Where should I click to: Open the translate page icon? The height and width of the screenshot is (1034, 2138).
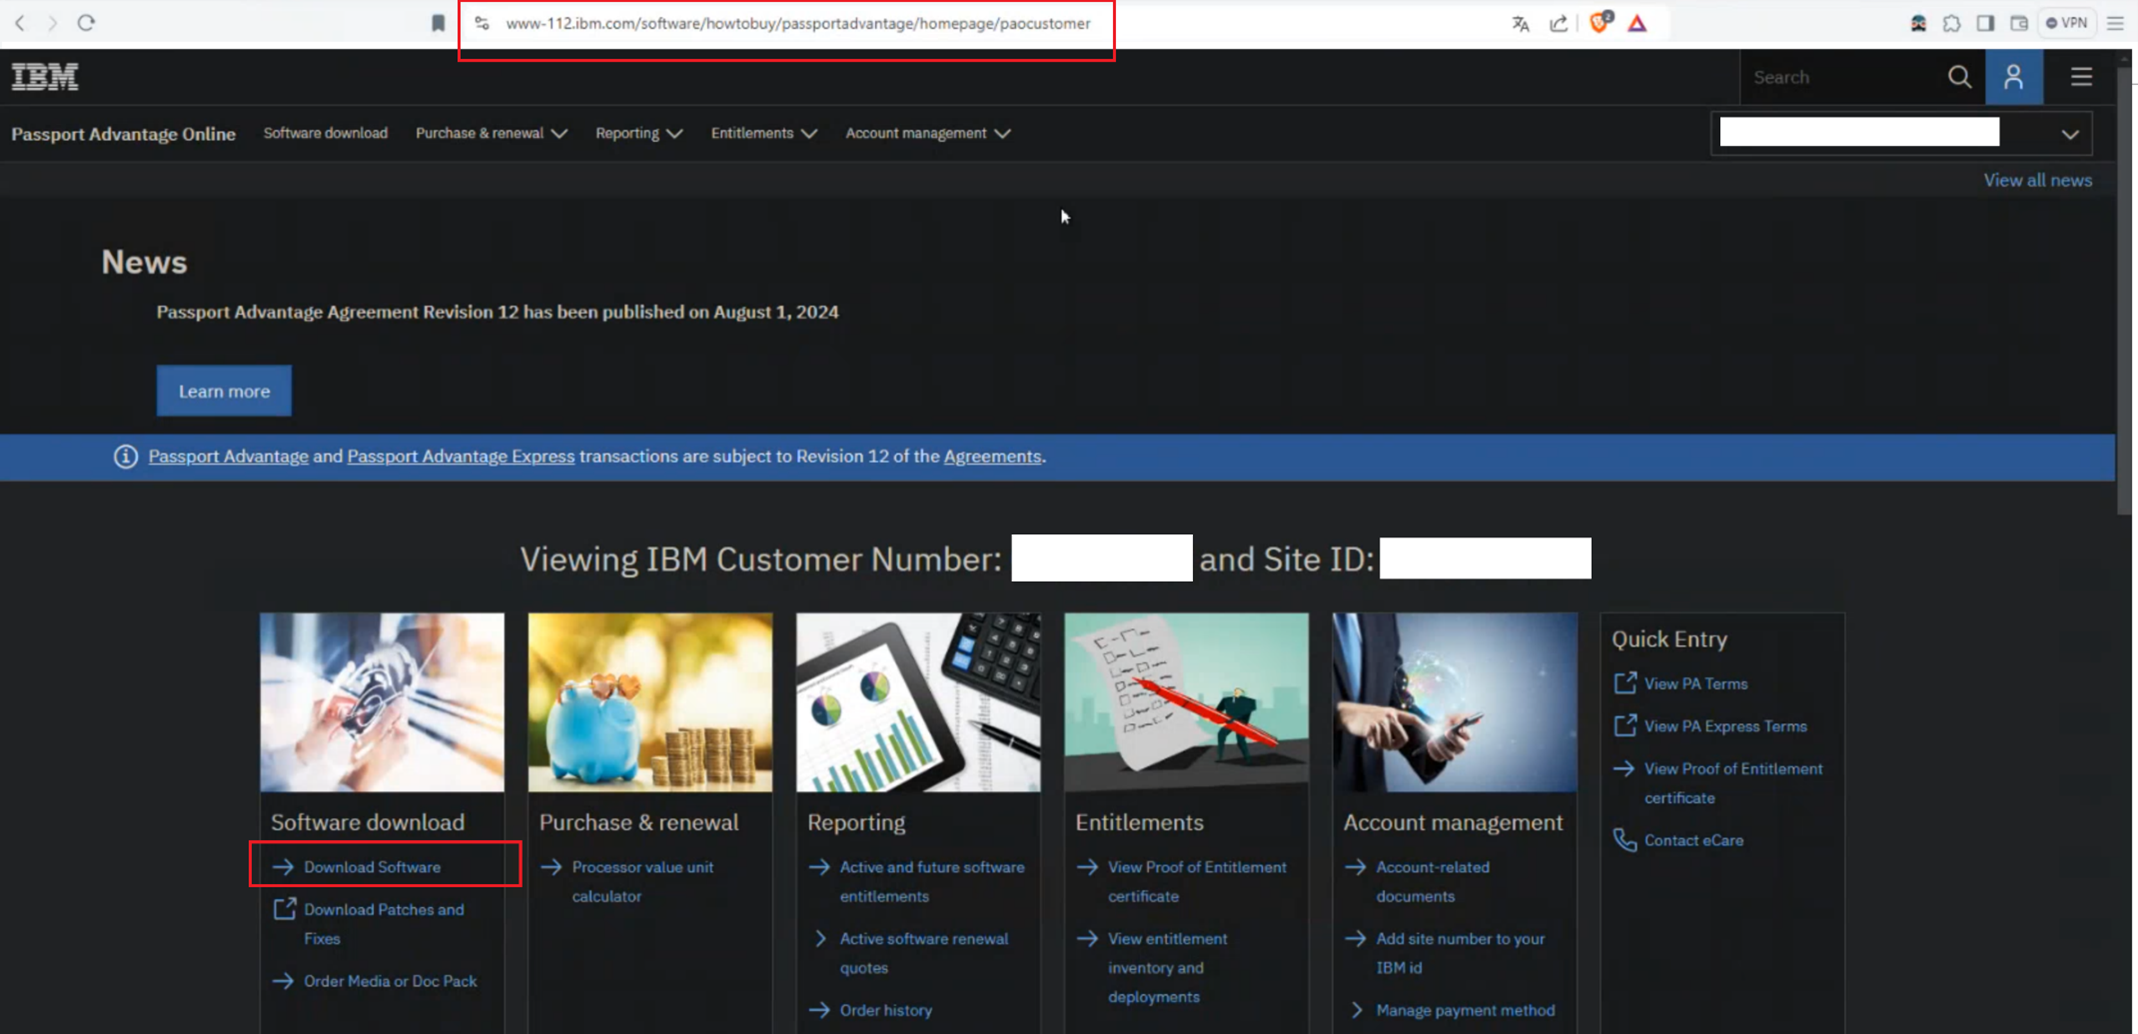pos(1520,23)
